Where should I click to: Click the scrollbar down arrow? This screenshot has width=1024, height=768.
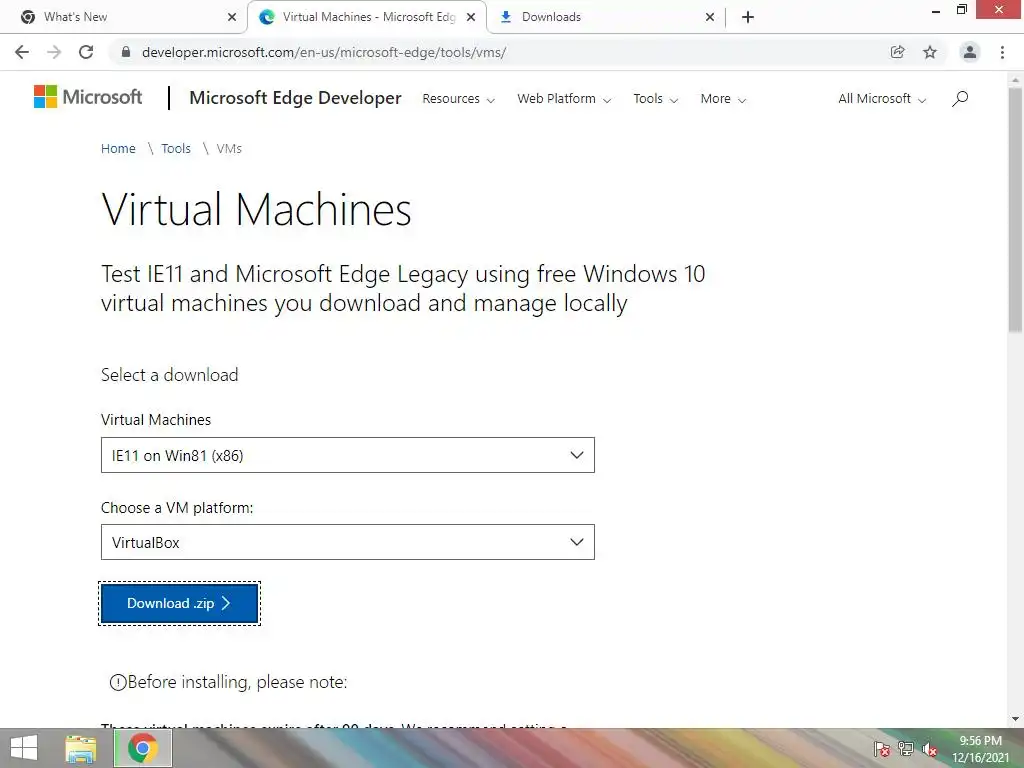(x=1015, y=719)
